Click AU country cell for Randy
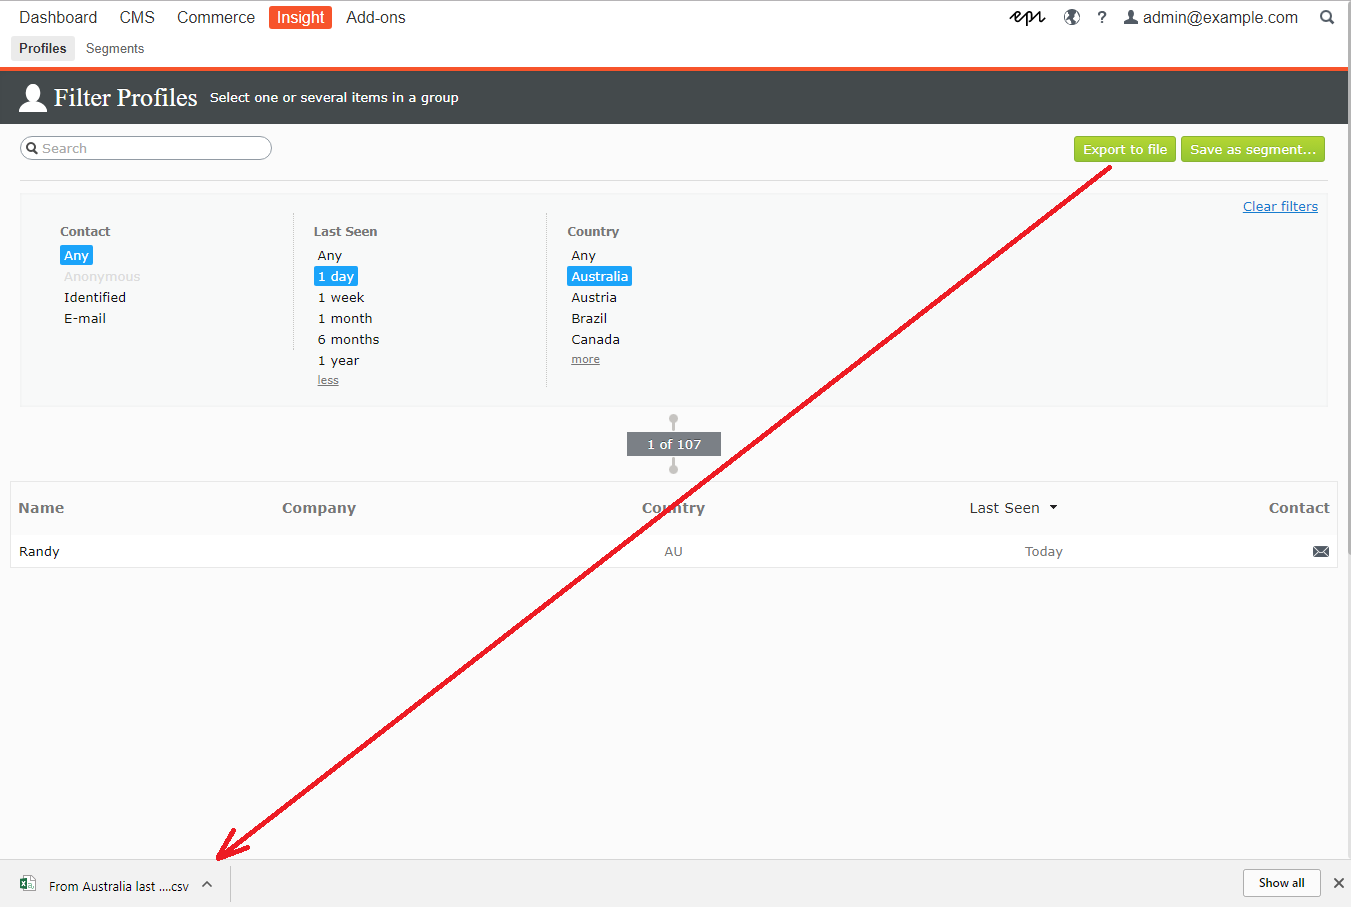 coord(674,551)
